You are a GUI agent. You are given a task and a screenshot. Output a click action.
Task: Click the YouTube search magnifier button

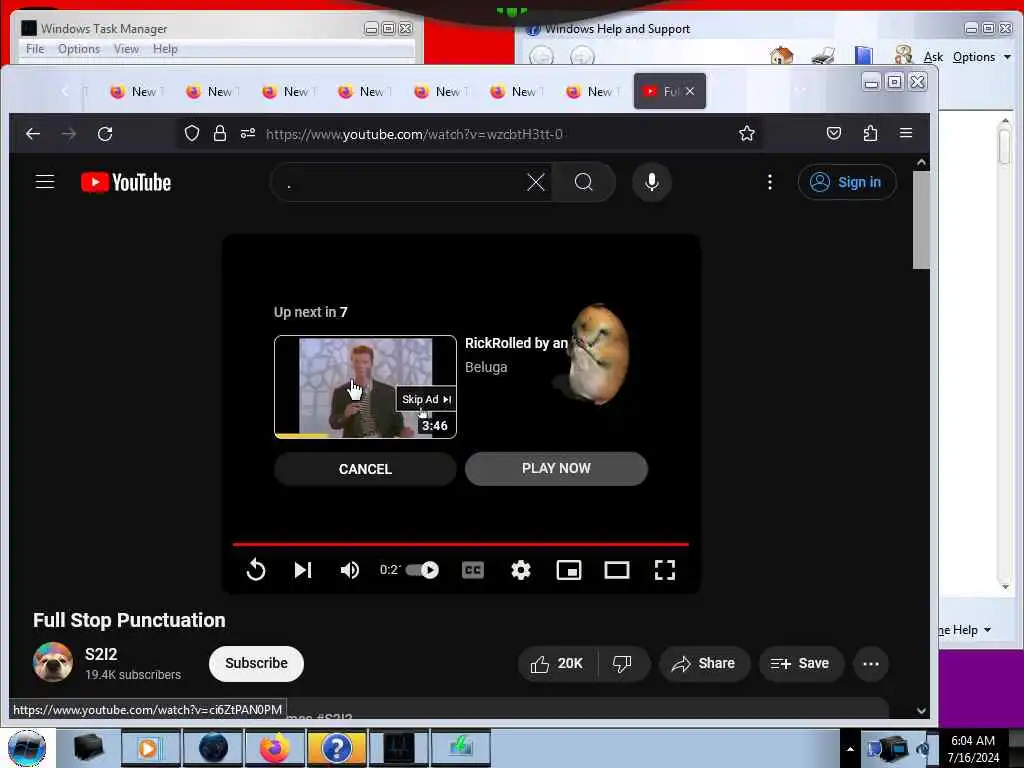point(583,182)
